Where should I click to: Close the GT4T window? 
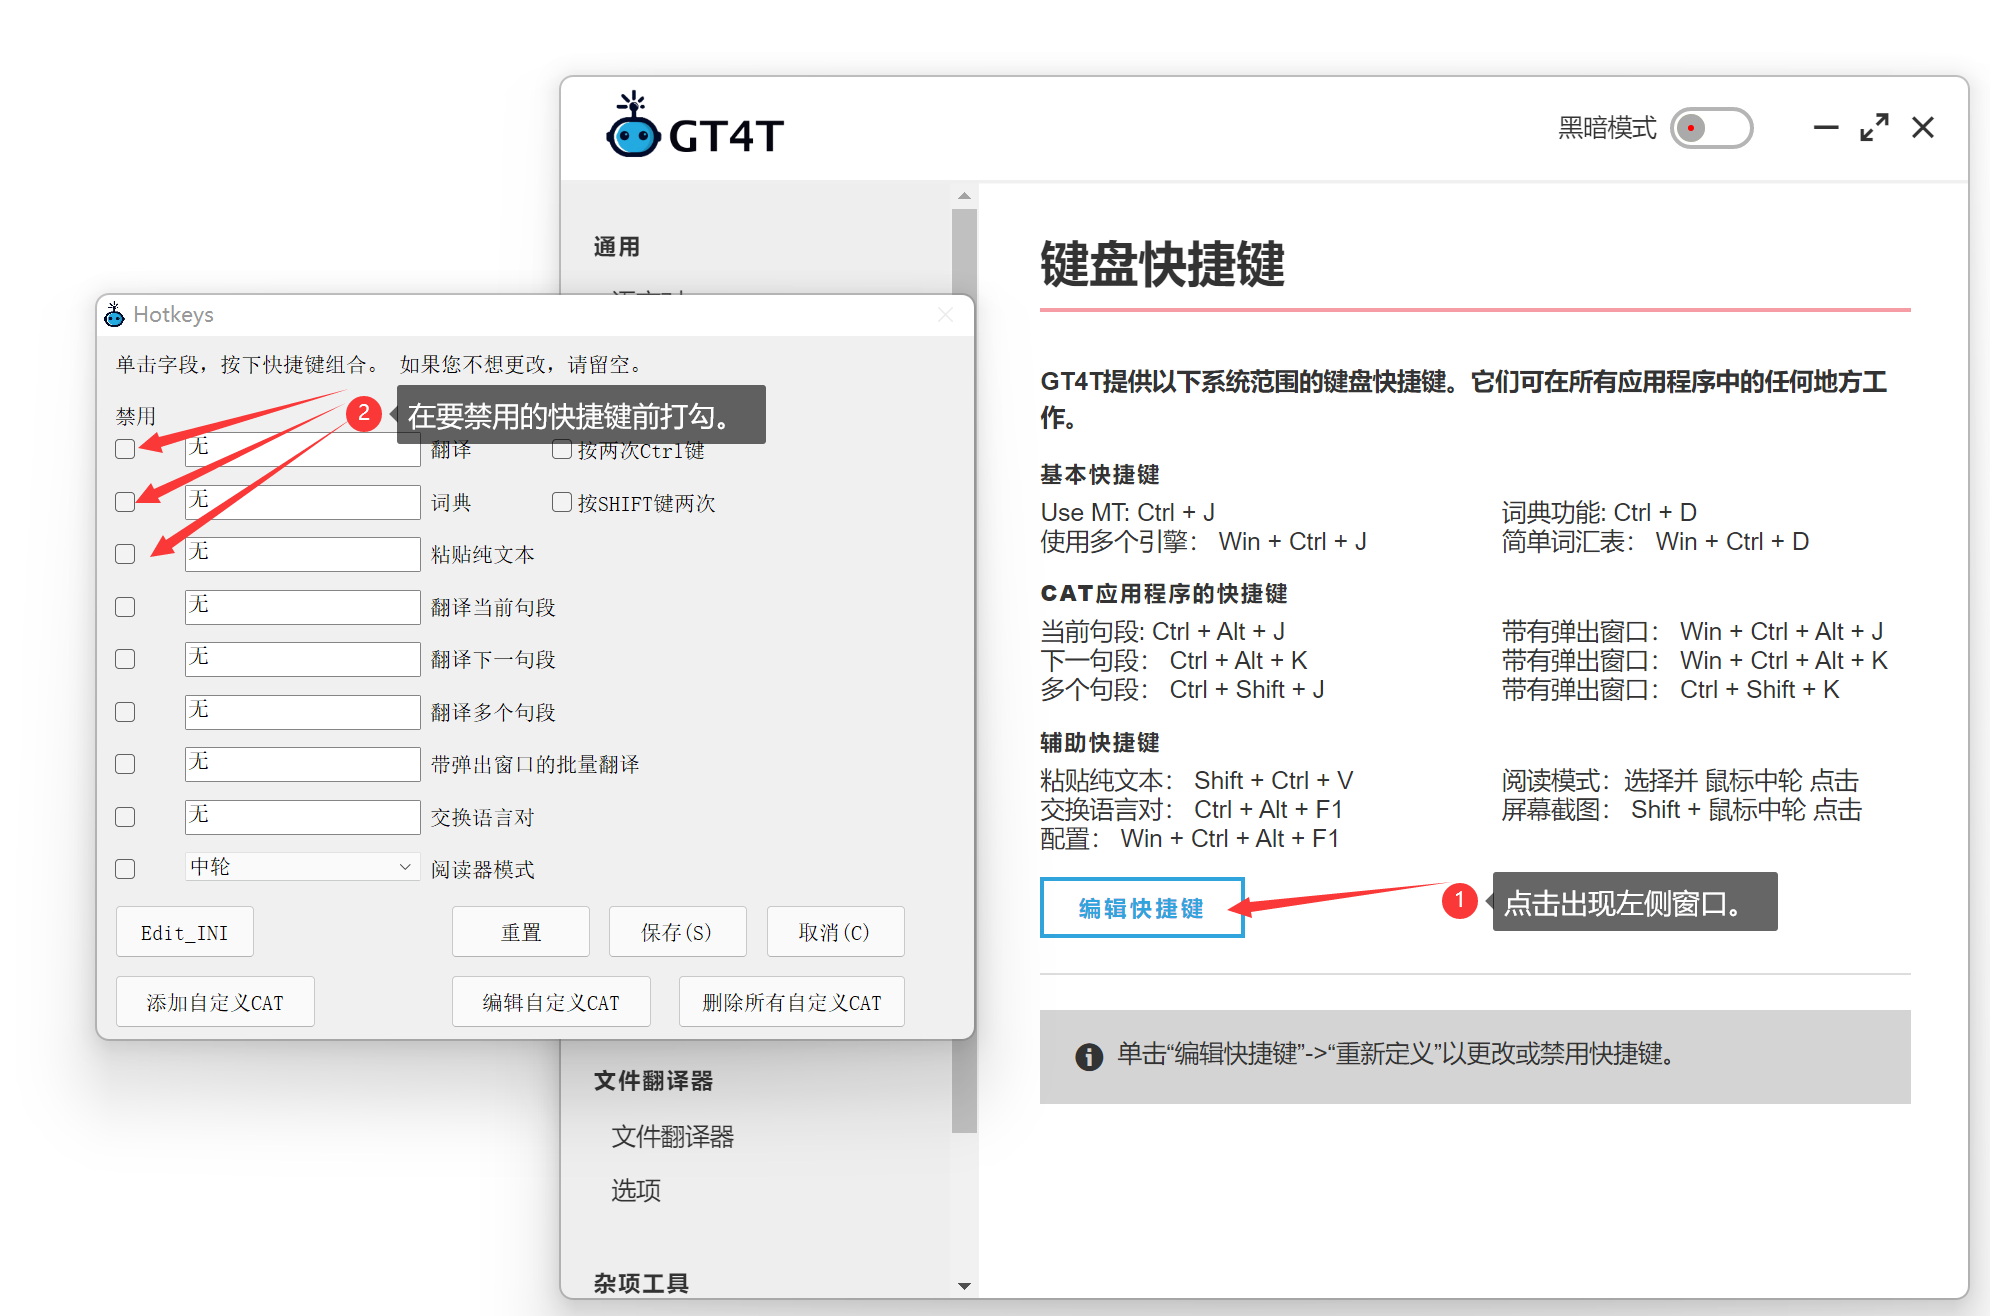1922,128
